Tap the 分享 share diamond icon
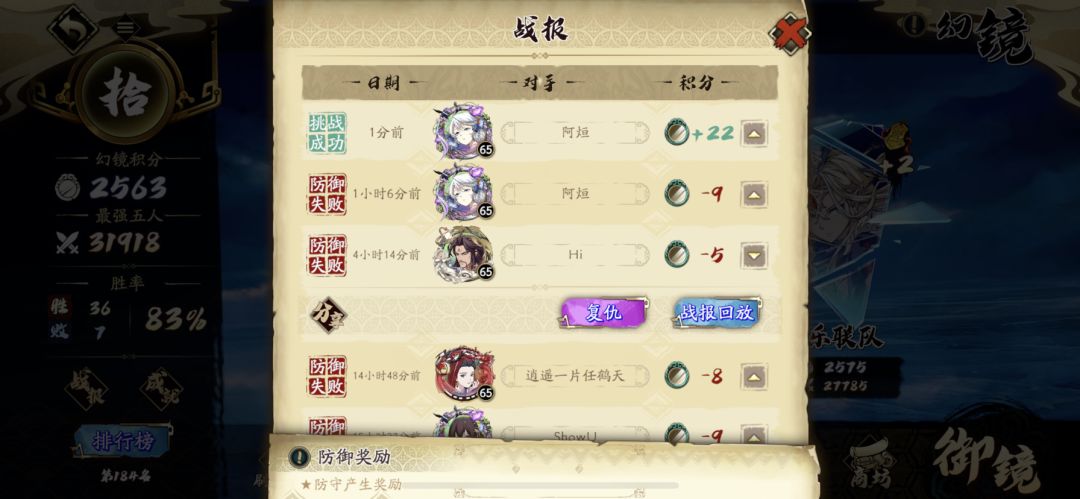The height and width of the screenshot is (499, 1080). tap(328, 315)
